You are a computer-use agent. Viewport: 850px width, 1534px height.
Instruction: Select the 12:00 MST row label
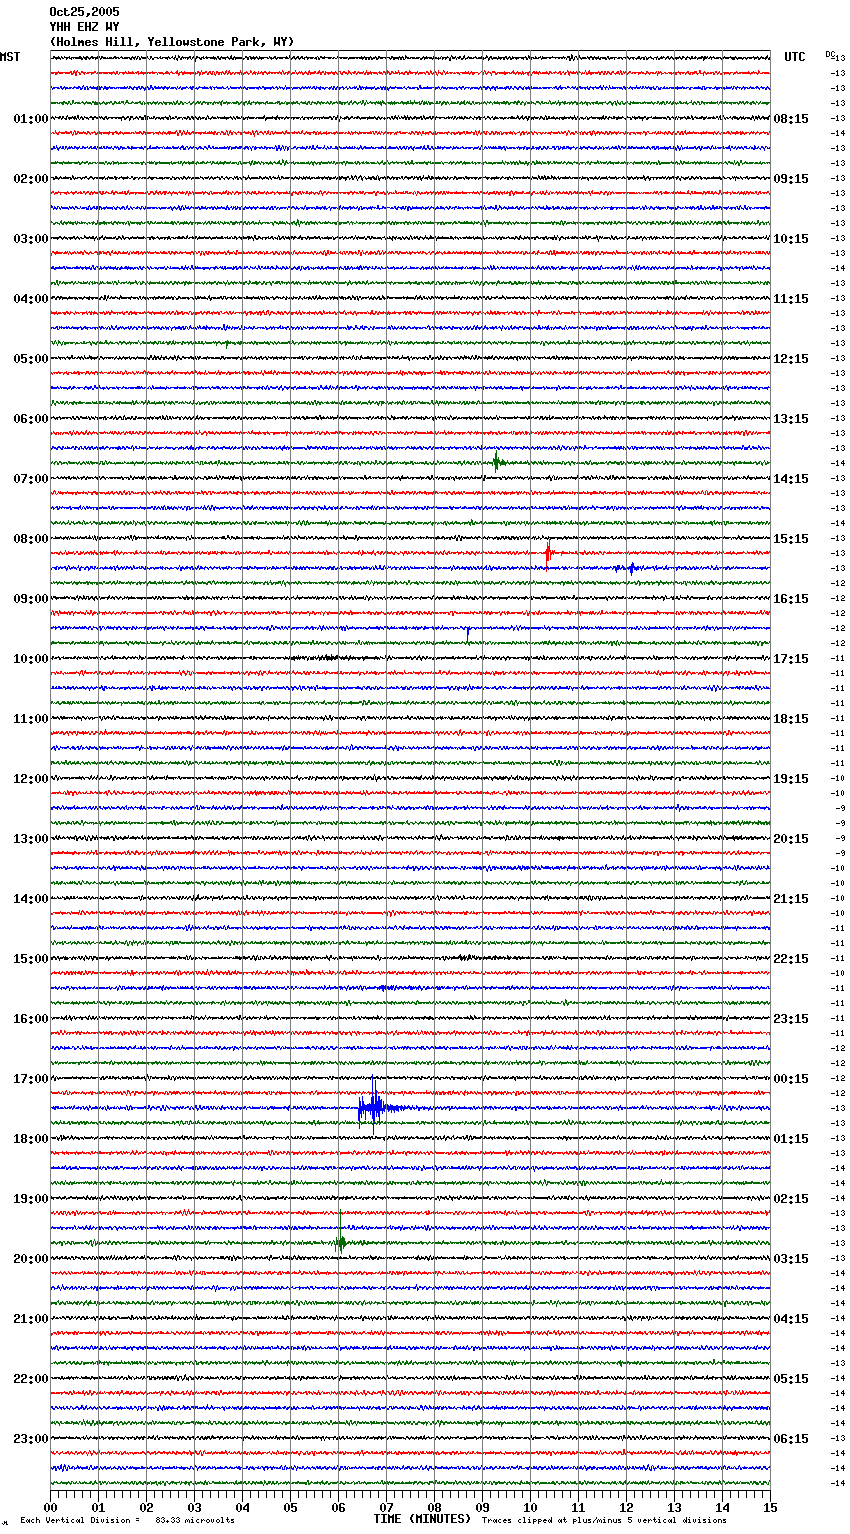point(30,779)
